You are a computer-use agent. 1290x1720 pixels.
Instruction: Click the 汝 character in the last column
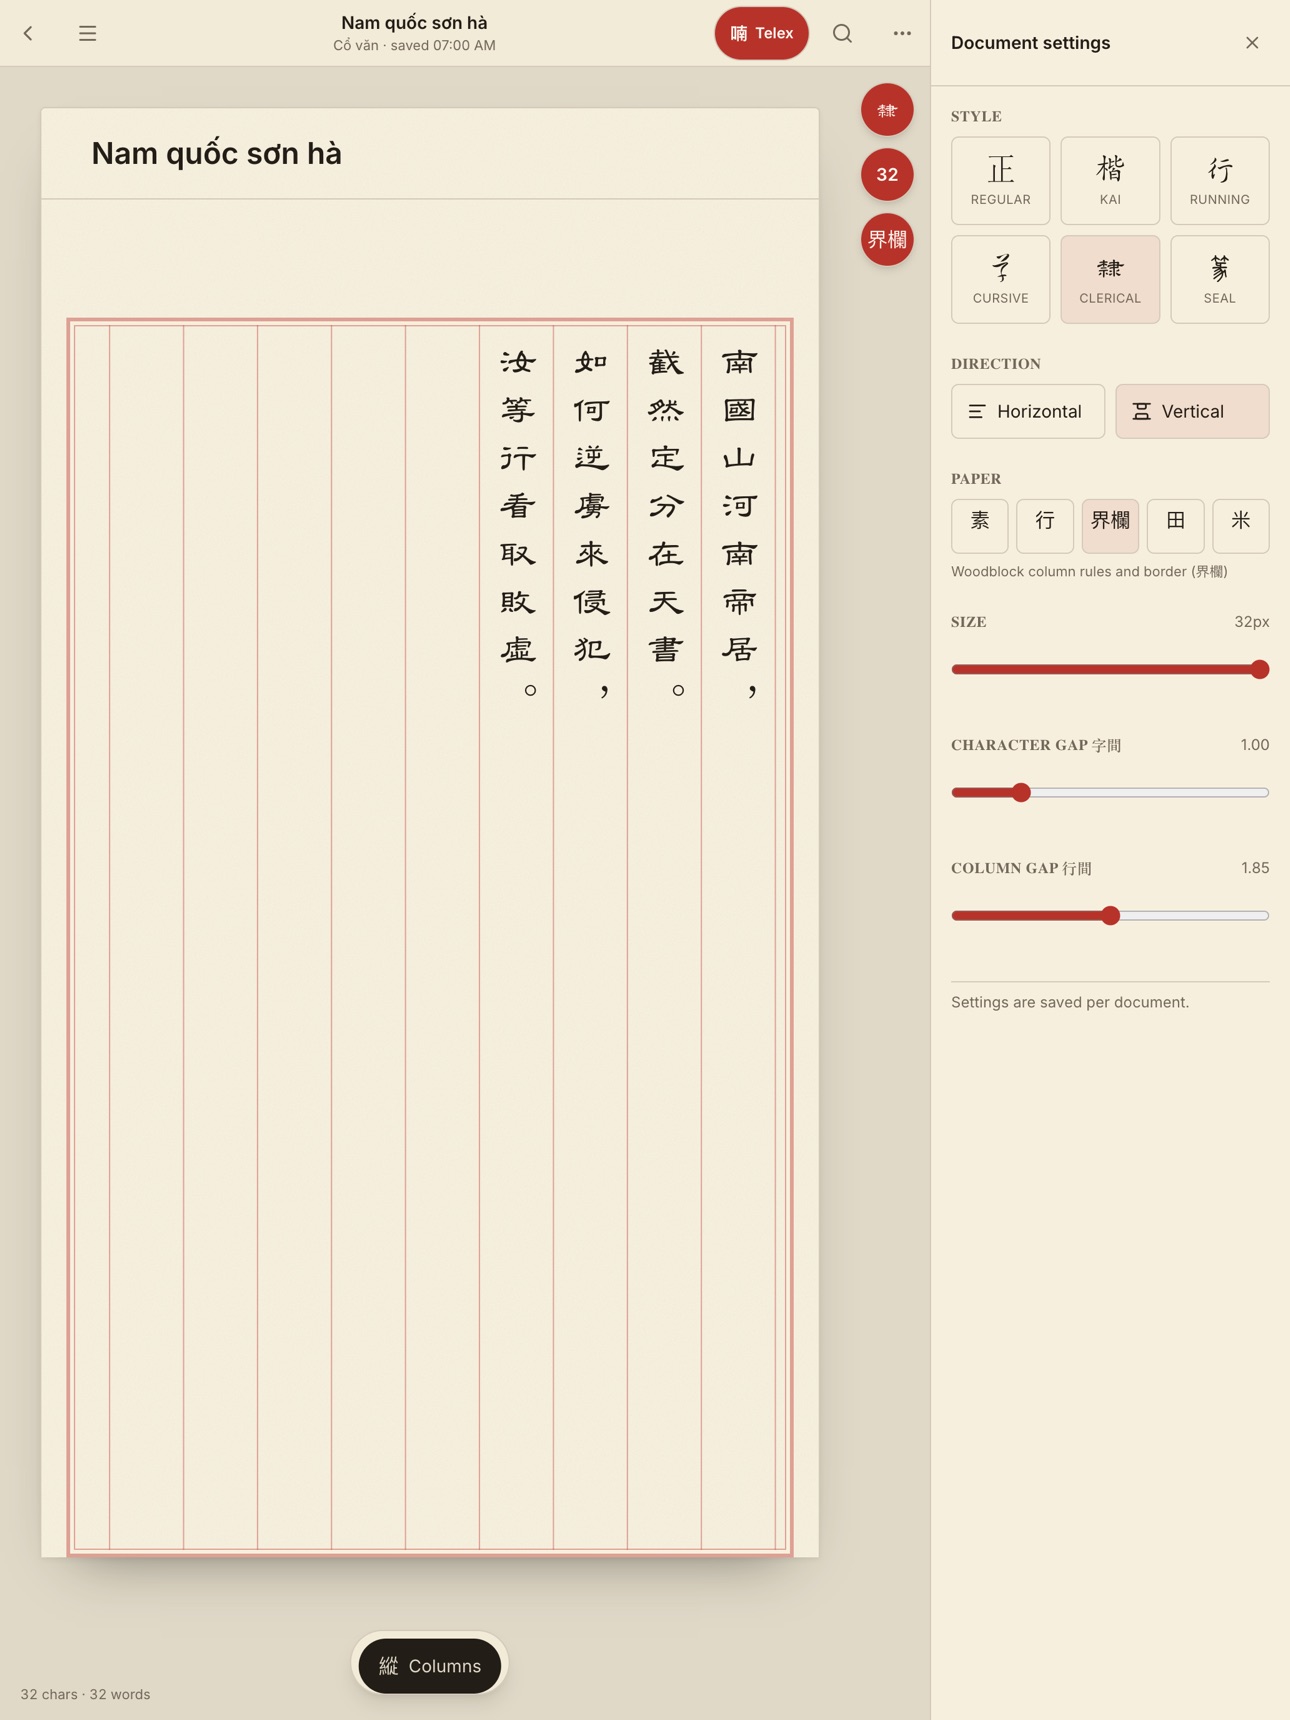point(517,363)
